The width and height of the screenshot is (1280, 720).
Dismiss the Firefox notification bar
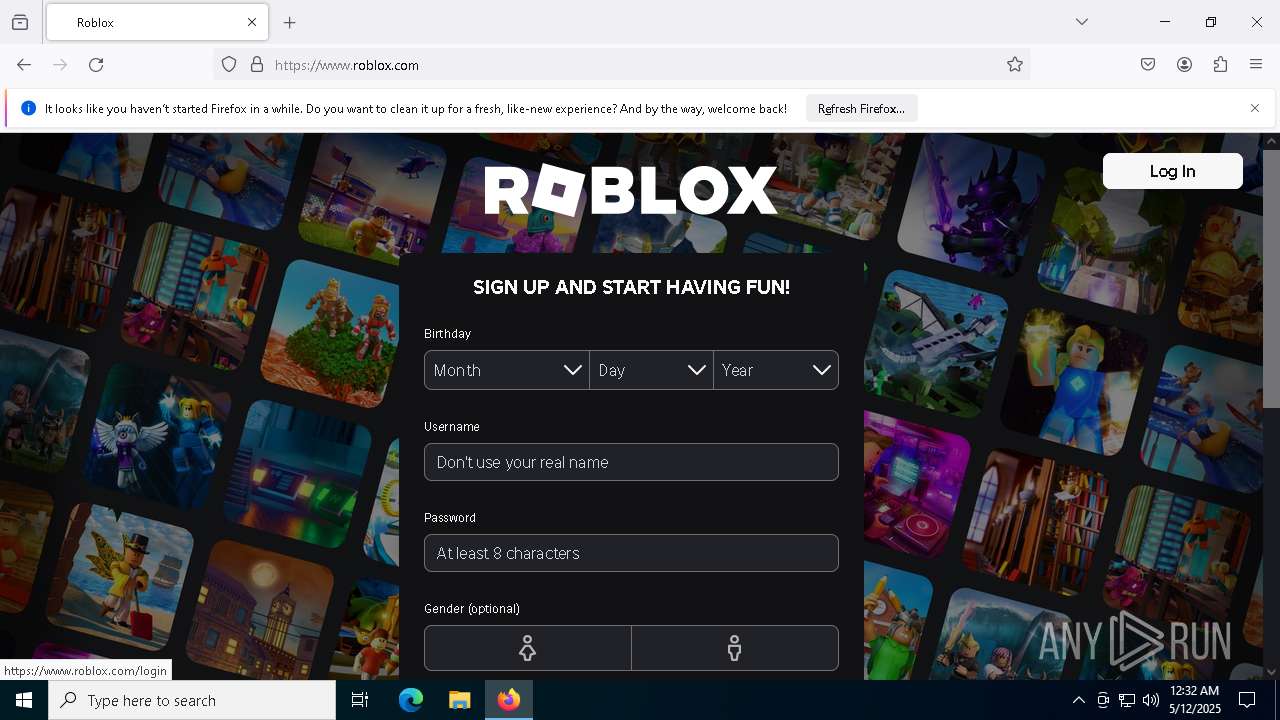click(1255, 108)
